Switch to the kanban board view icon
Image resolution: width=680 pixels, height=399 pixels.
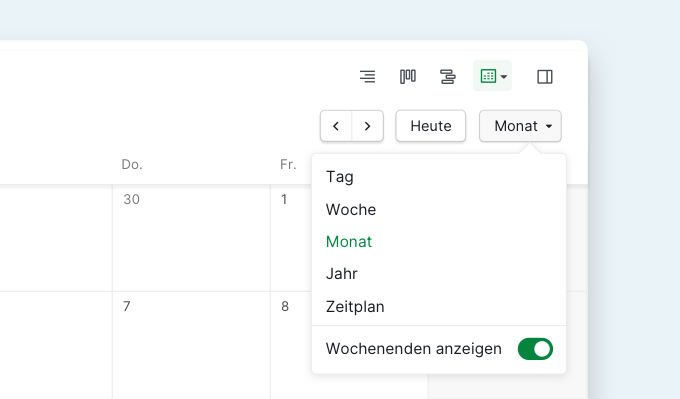(407, 76)
